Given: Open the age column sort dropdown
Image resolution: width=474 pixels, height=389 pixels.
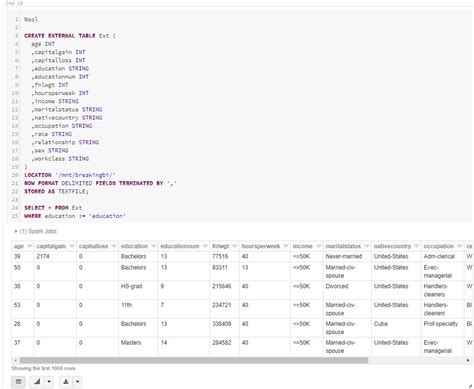Looking at the screenshot, I should pyautogui.click(x=29, y=246).
